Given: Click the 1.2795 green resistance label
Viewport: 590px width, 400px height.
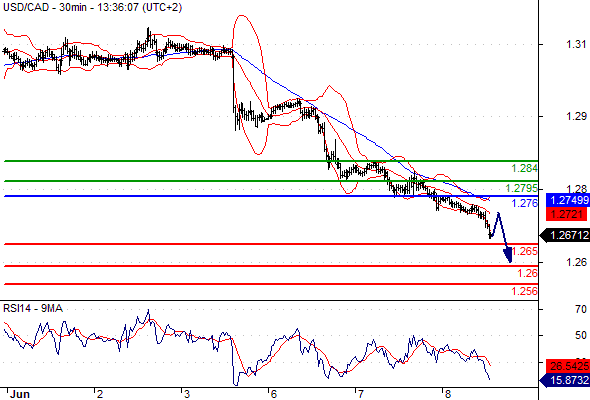Looking at the screenshot, I should click(522, 188).
